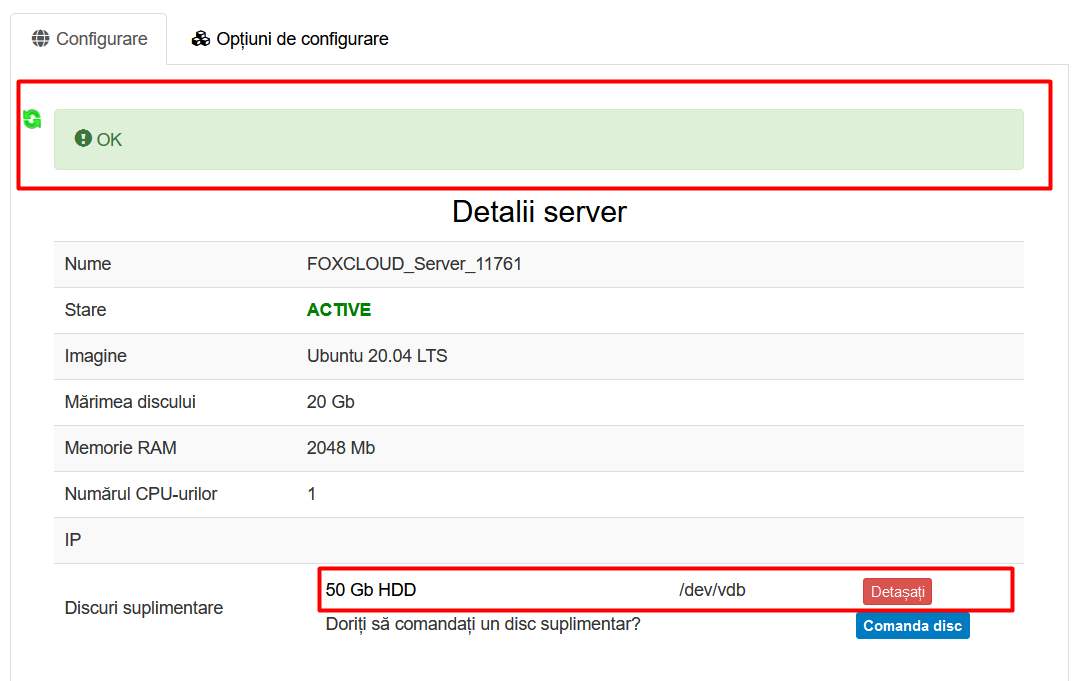Viewport: 1079px width, 681px height.
Task: Click the 20 Gb disk size value
Action: point(330,402)
